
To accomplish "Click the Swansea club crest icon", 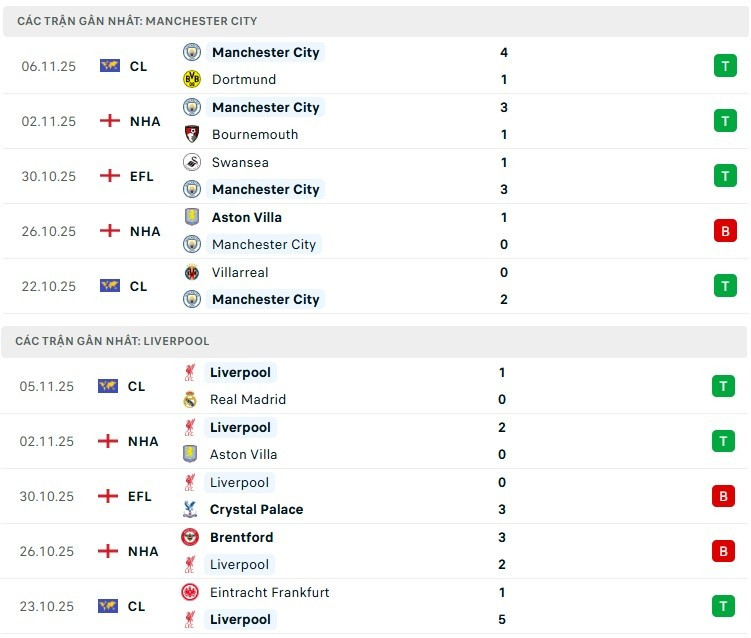I will click(192, 162).
